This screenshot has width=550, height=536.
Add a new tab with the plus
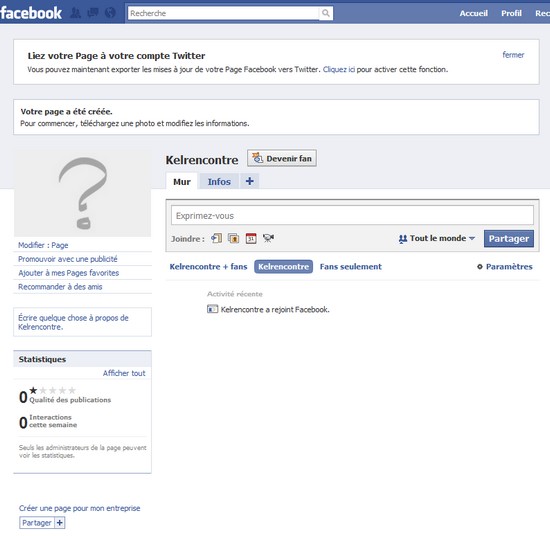[x=249, y=181]
